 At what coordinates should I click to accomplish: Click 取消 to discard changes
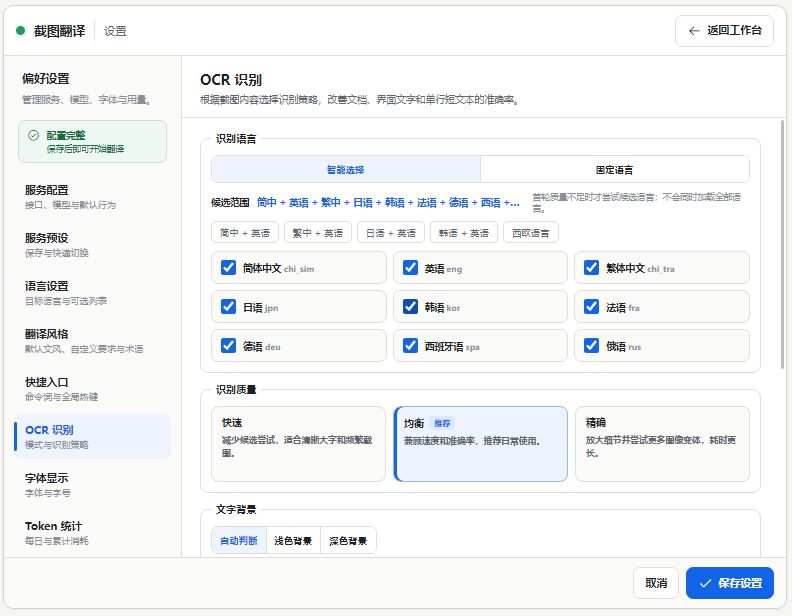656,583
